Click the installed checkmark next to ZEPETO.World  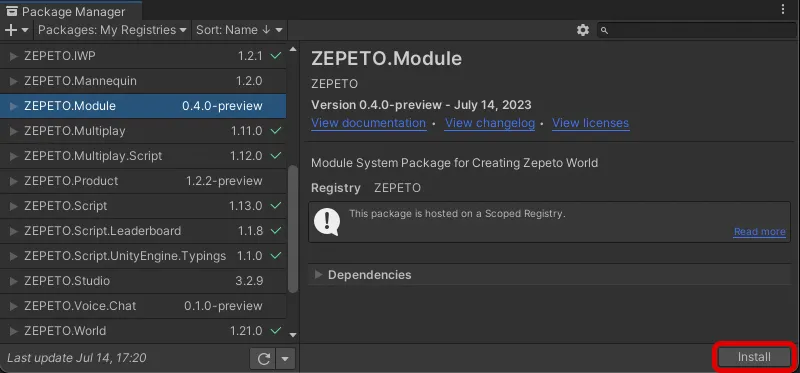click(276, 331)
